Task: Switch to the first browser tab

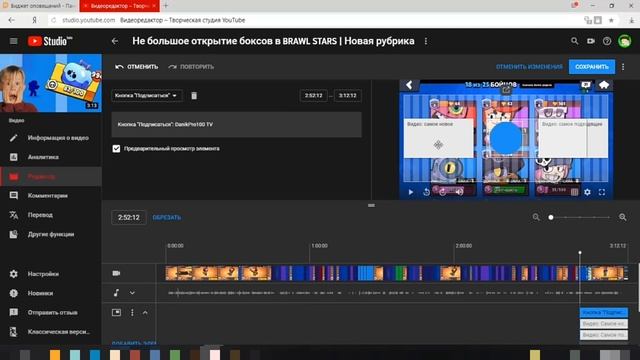Action: coord(39,6)
